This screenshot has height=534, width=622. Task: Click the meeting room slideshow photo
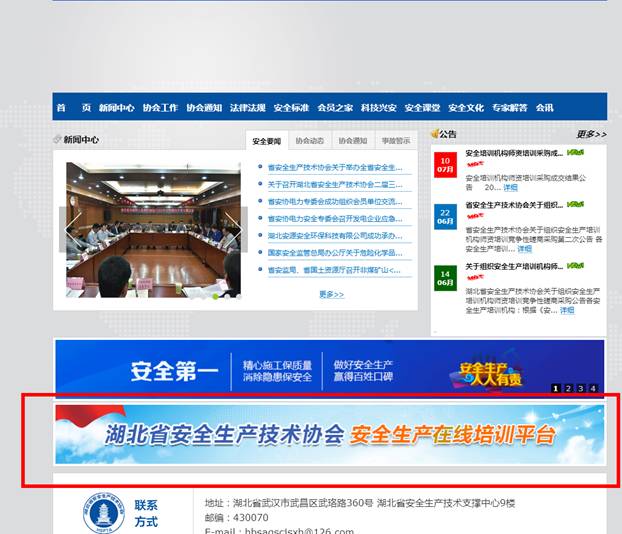click(153, 229)
